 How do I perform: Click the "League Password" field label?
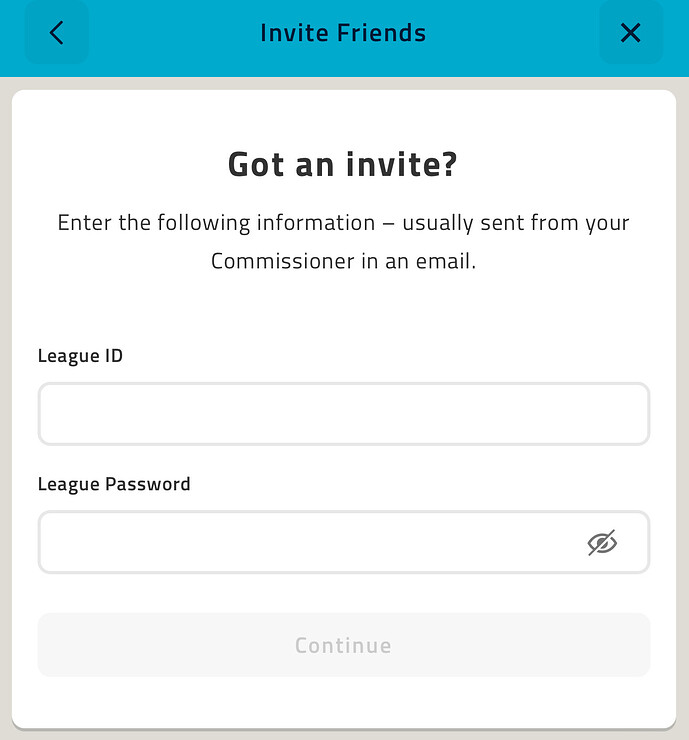(114, 485)
